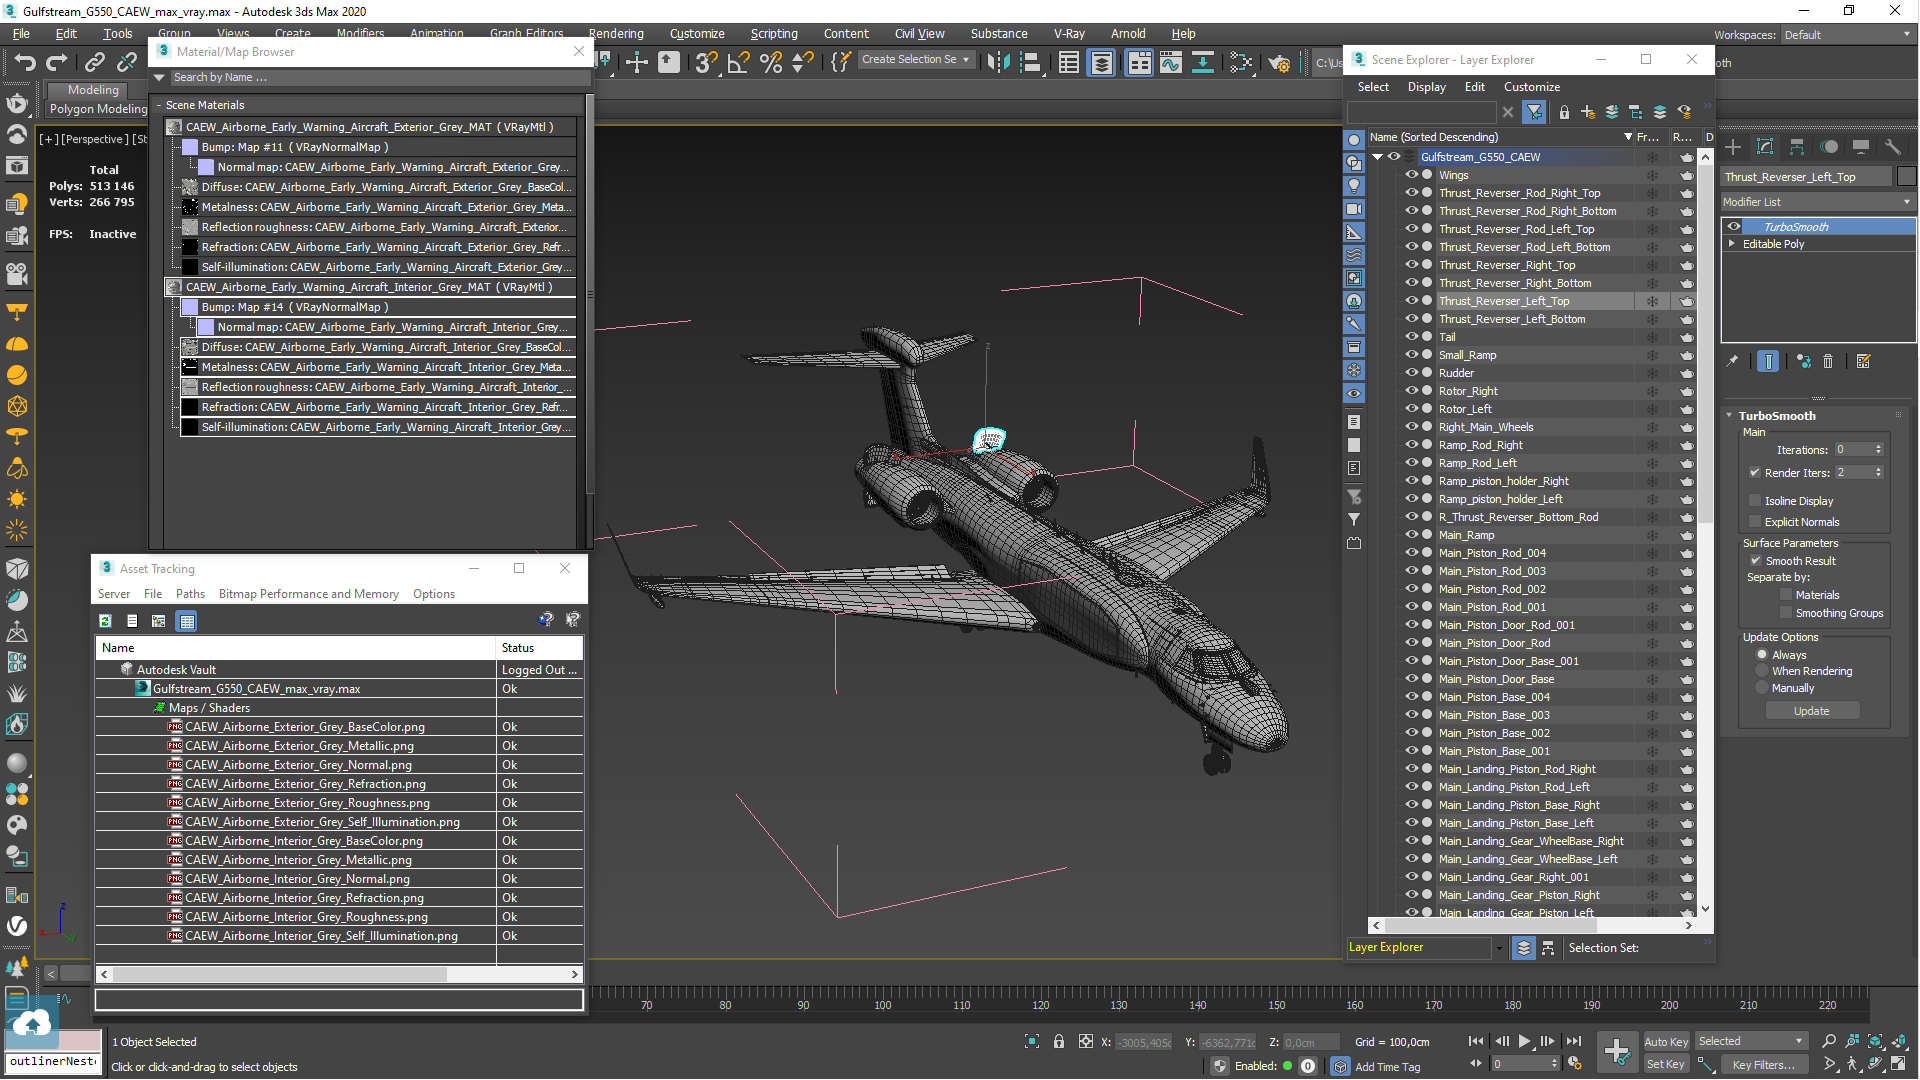Expand the Editable Poly modifier entry
The image size is (1920, 1080).
[1732, 244]
